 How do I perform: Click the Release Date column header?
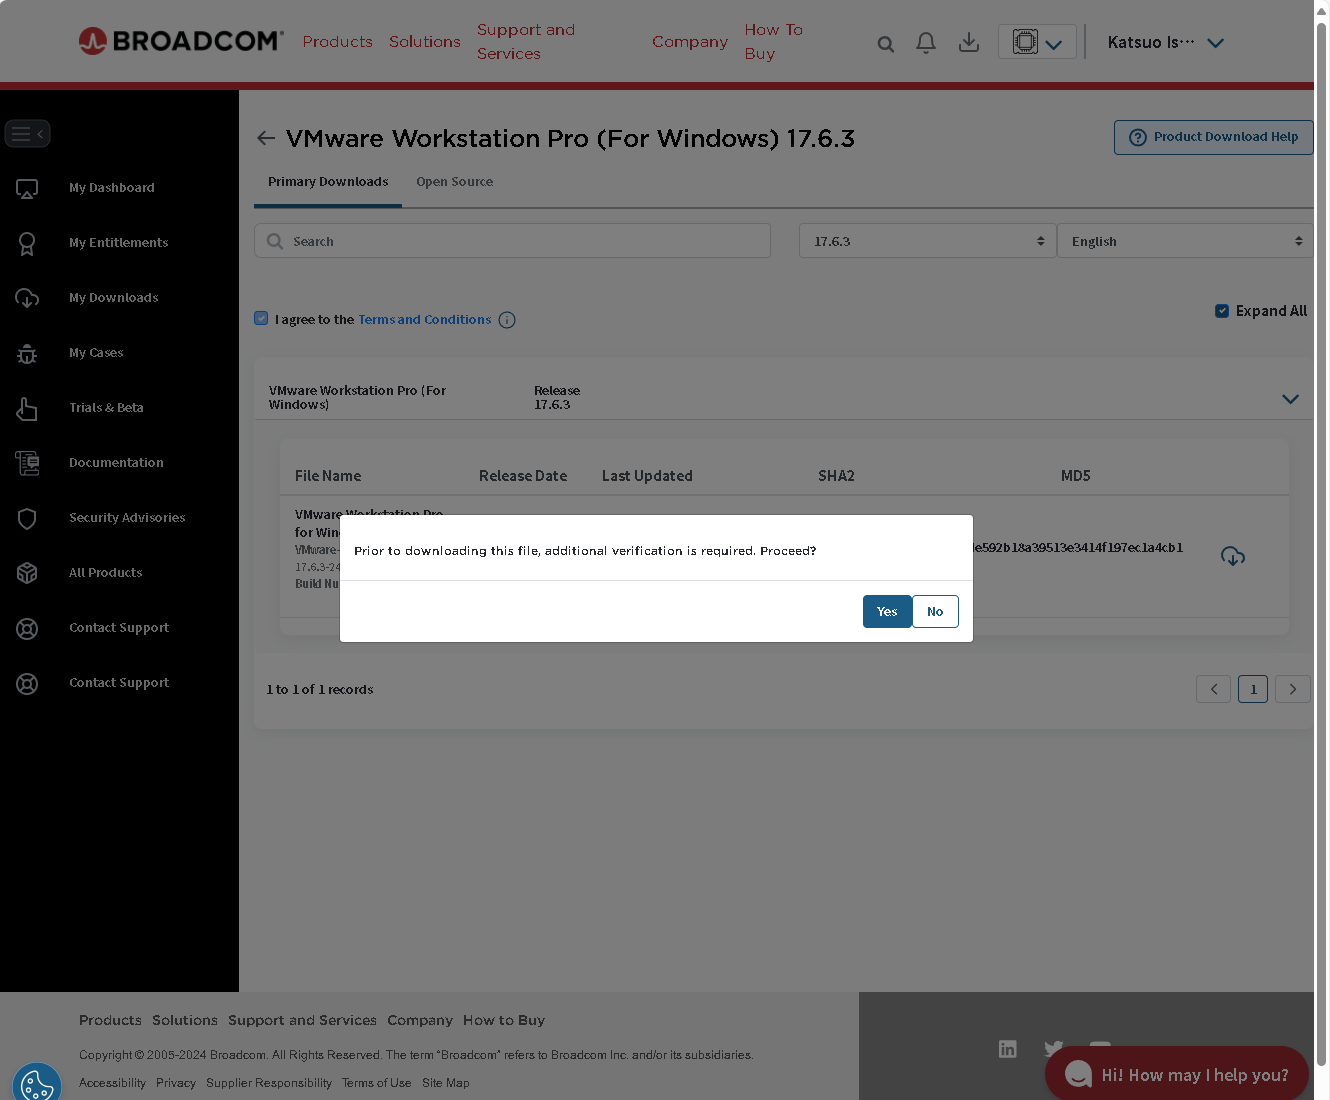click(523, 476)
